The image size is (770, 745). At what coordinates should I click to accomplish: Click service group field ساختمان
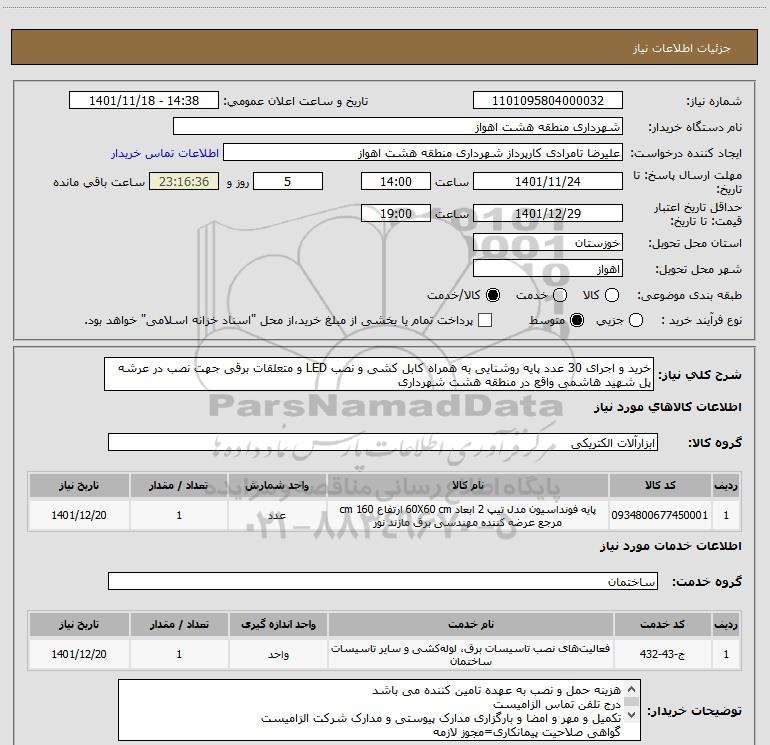[x=383, y=581]
